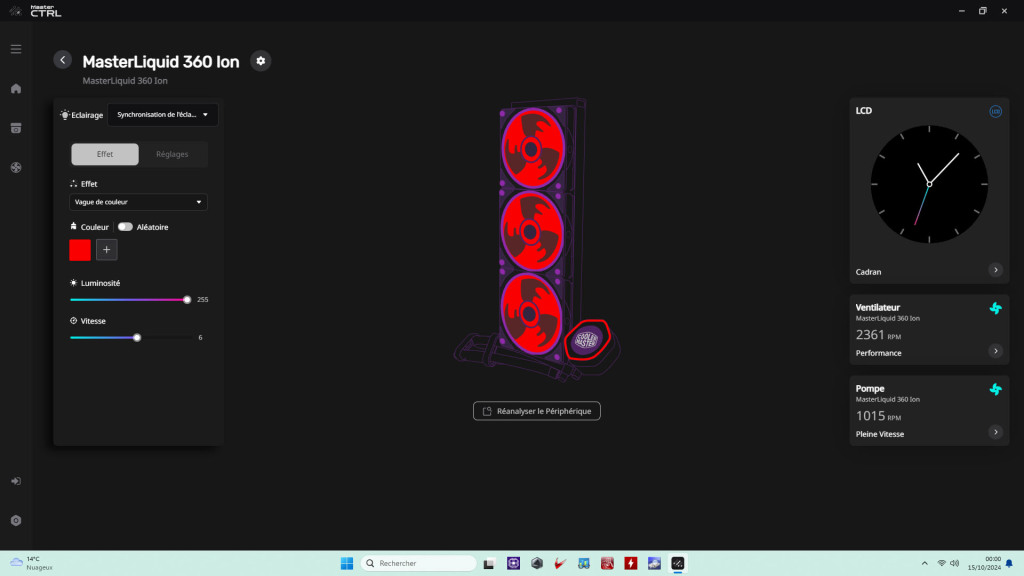Screen dimensions: 1024x576
Task: Switch to the Réglages tab
Action: (172, 154)
